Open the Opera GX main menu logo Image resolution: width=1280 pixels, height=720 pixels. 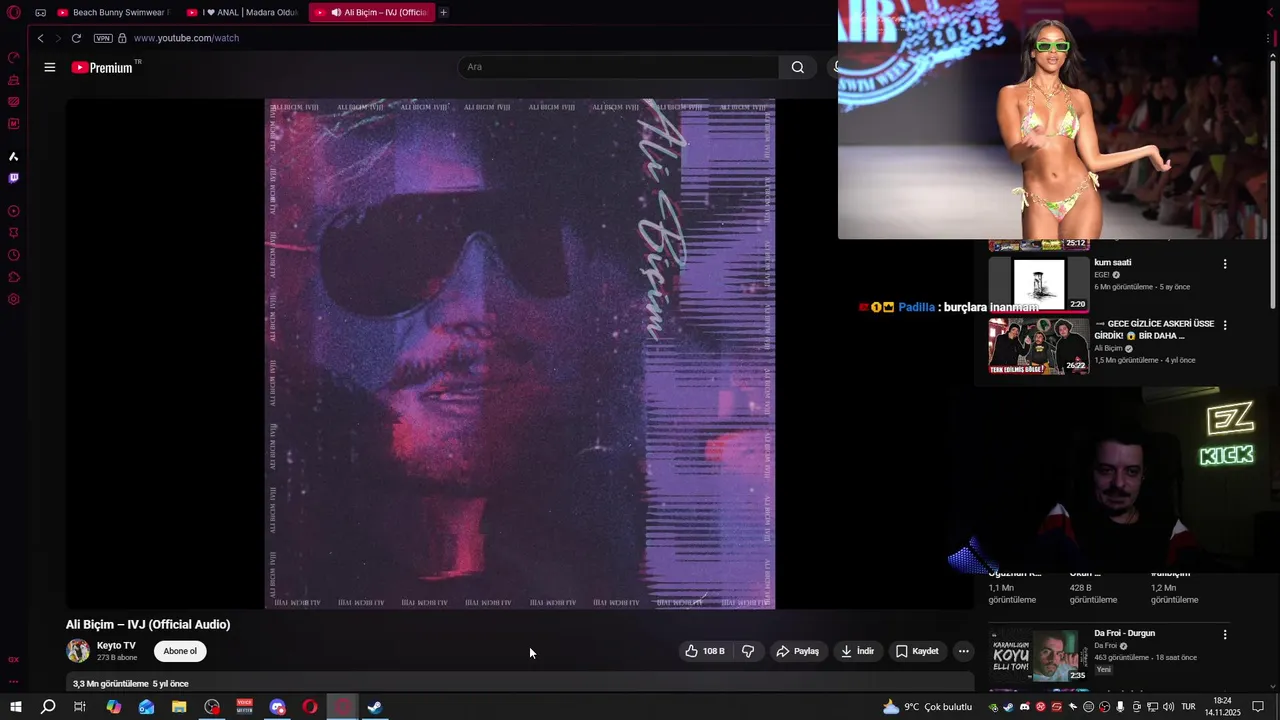pyautogui.click(x=13, y=12)
